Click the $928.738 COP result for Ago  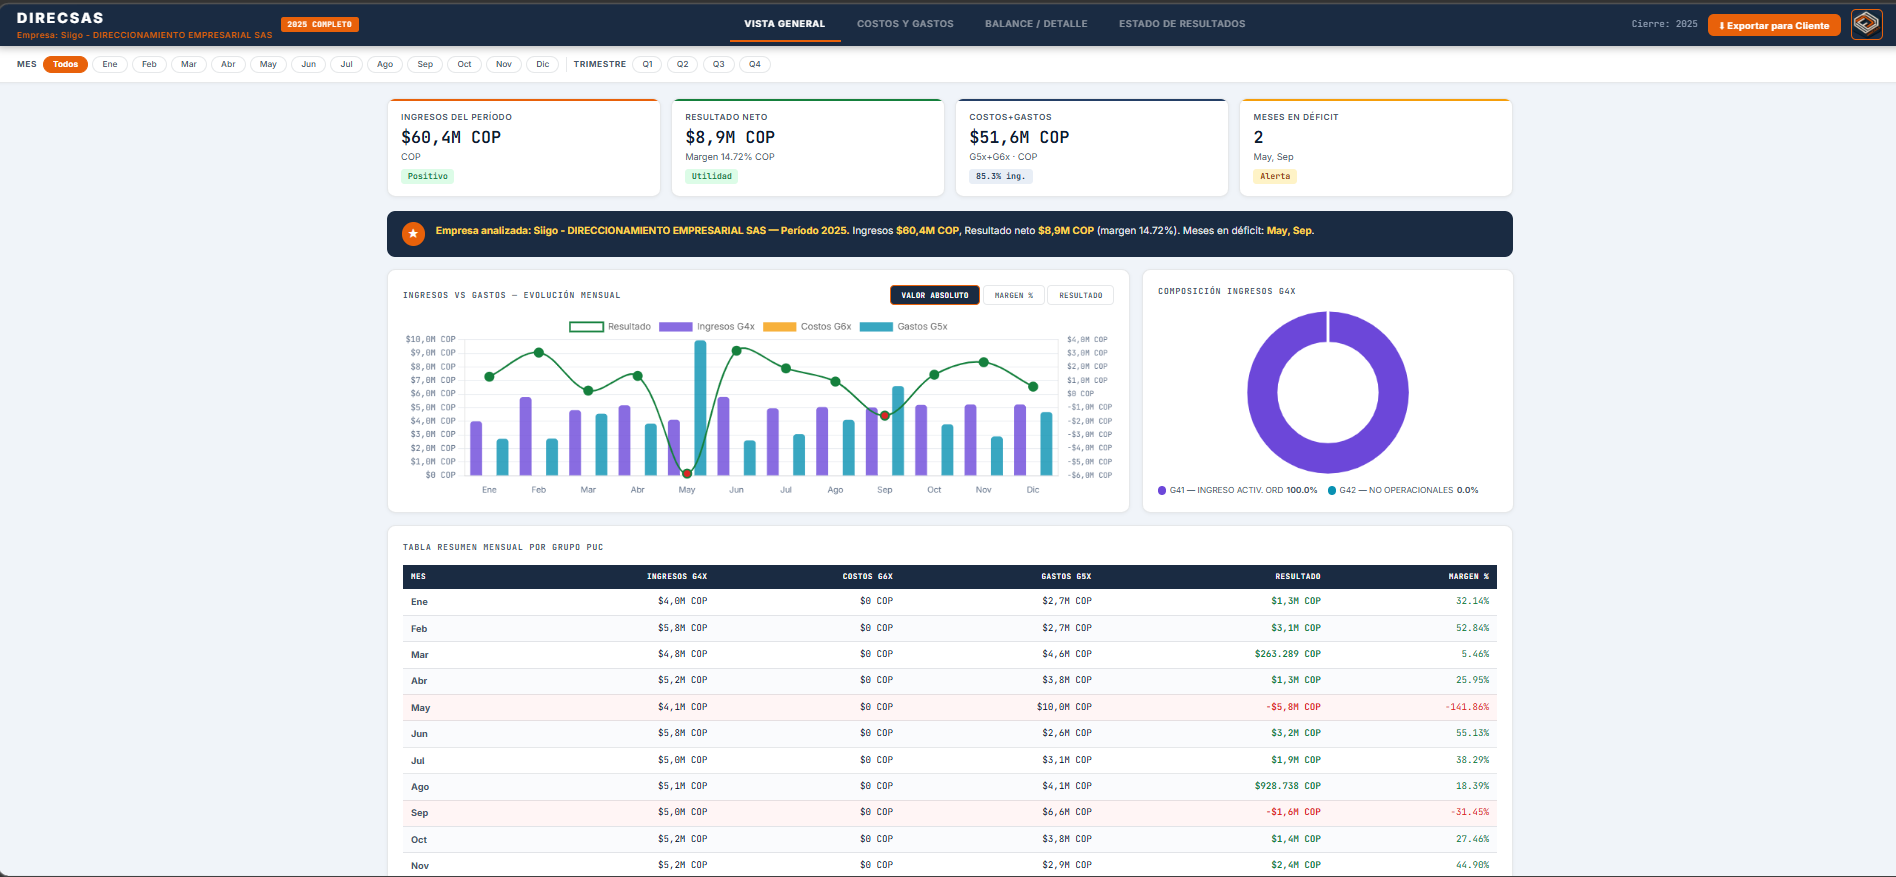1288,786
